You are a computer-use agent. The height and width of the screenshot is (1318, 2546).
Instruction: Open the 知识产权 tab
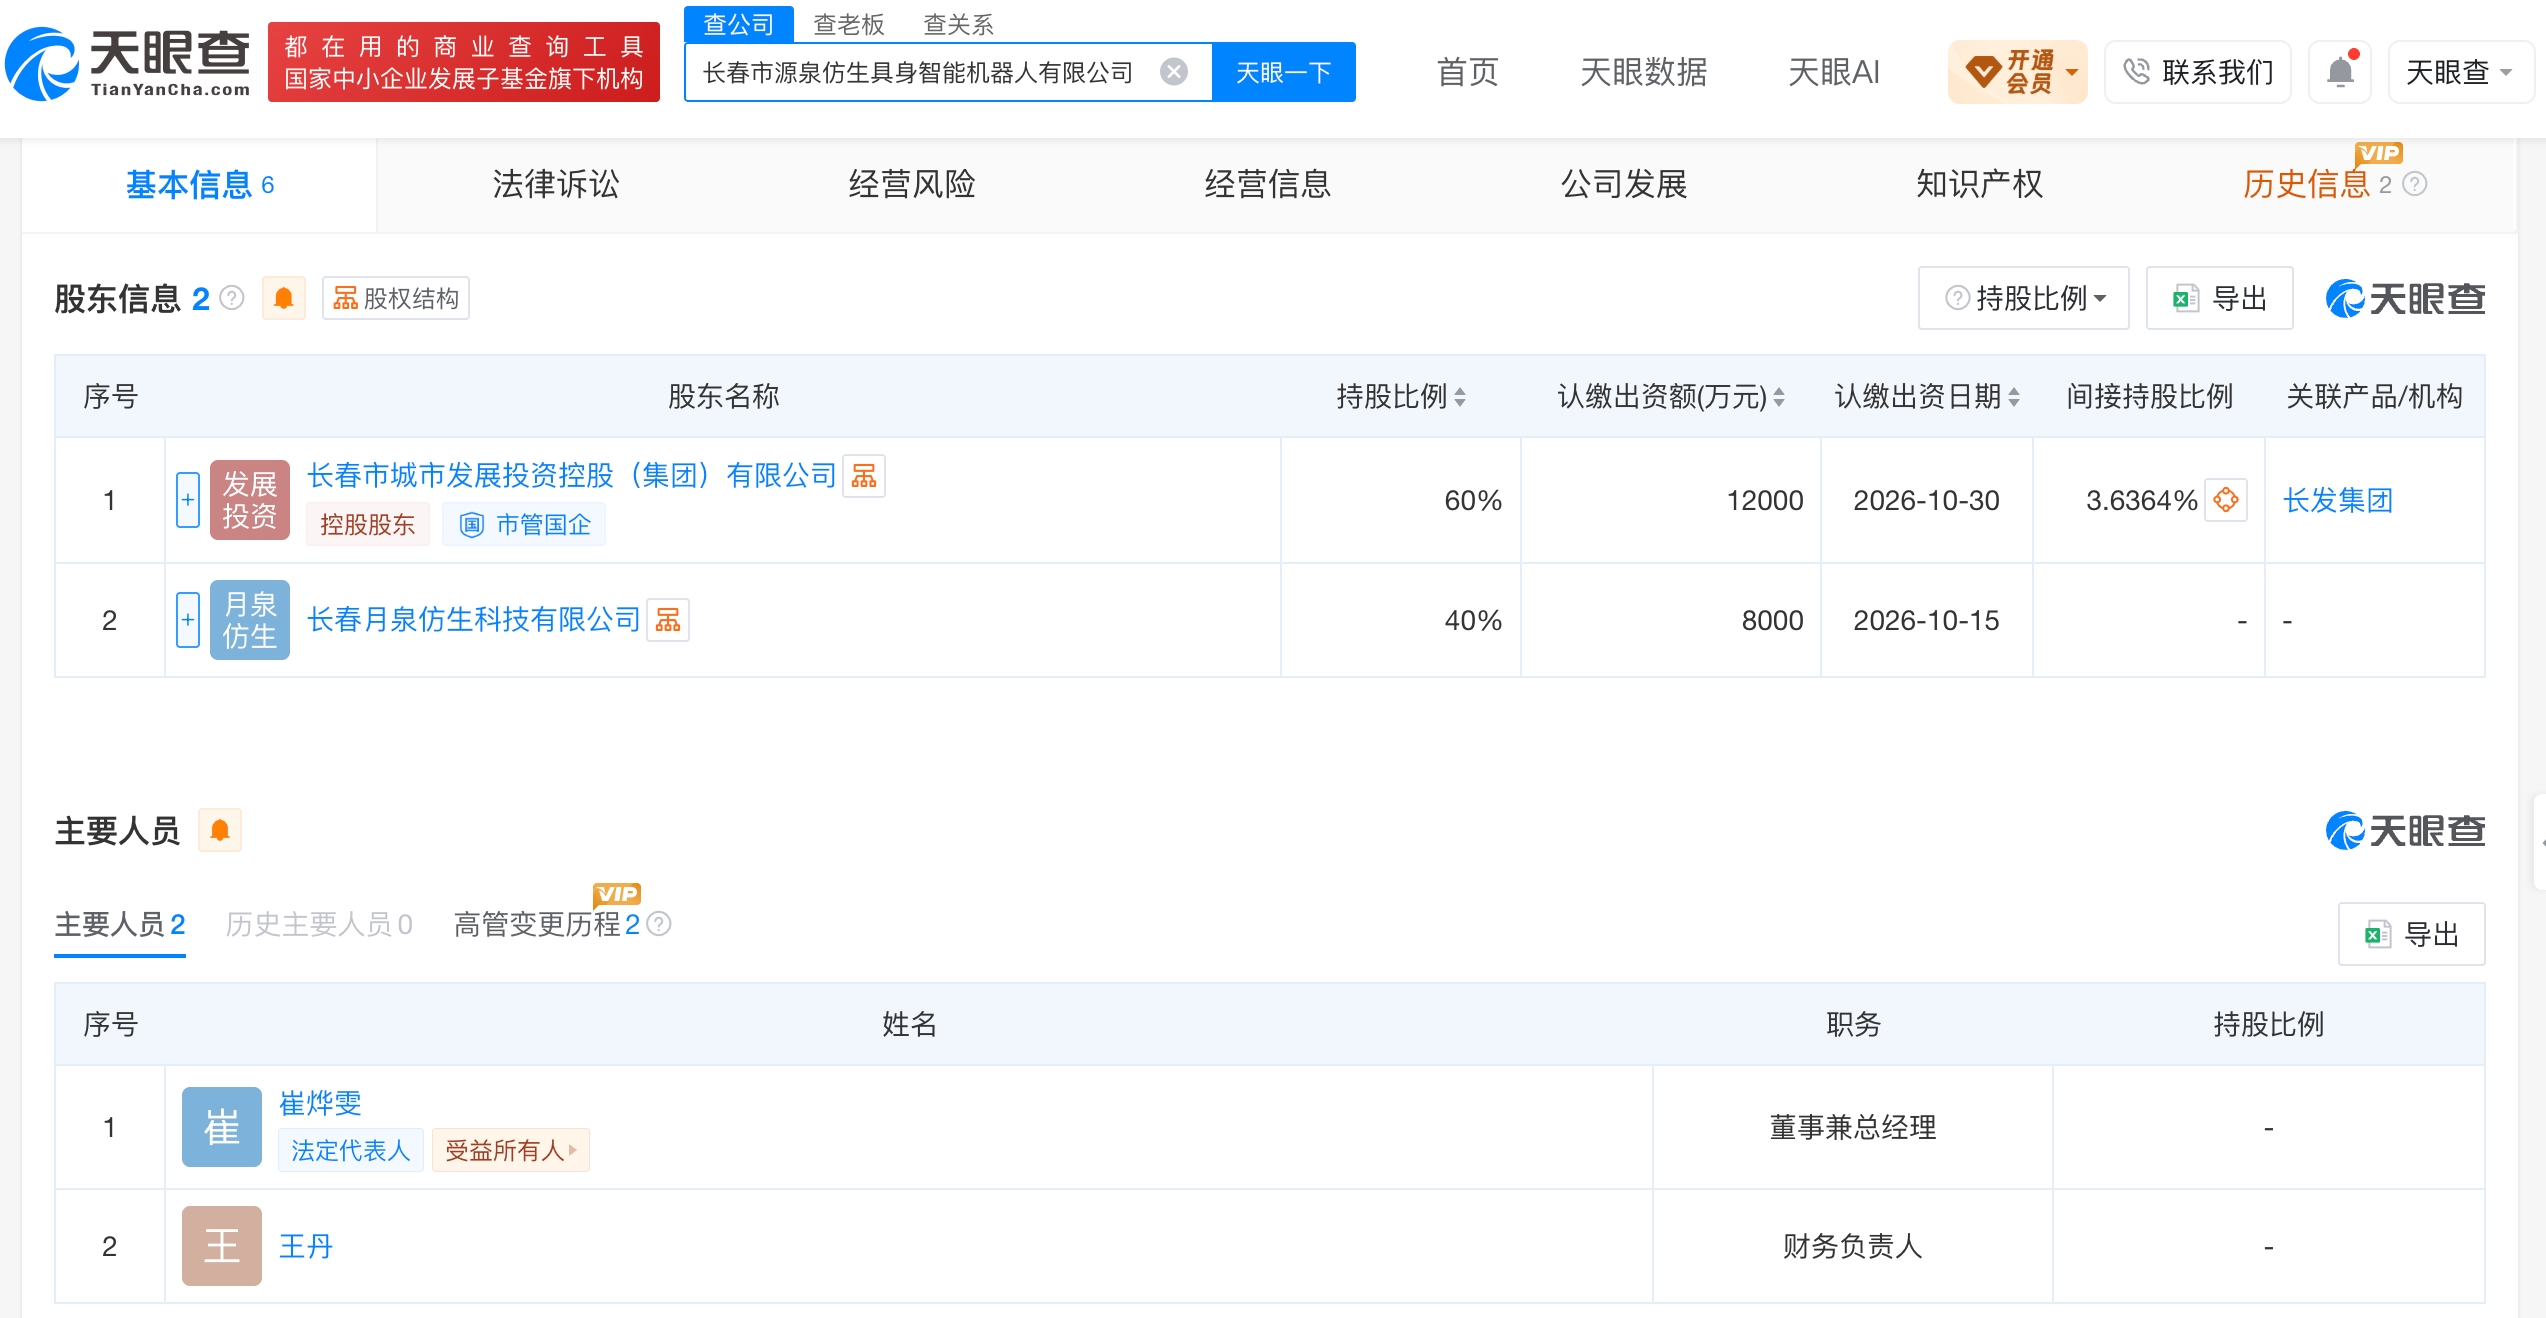[1980, 185]
